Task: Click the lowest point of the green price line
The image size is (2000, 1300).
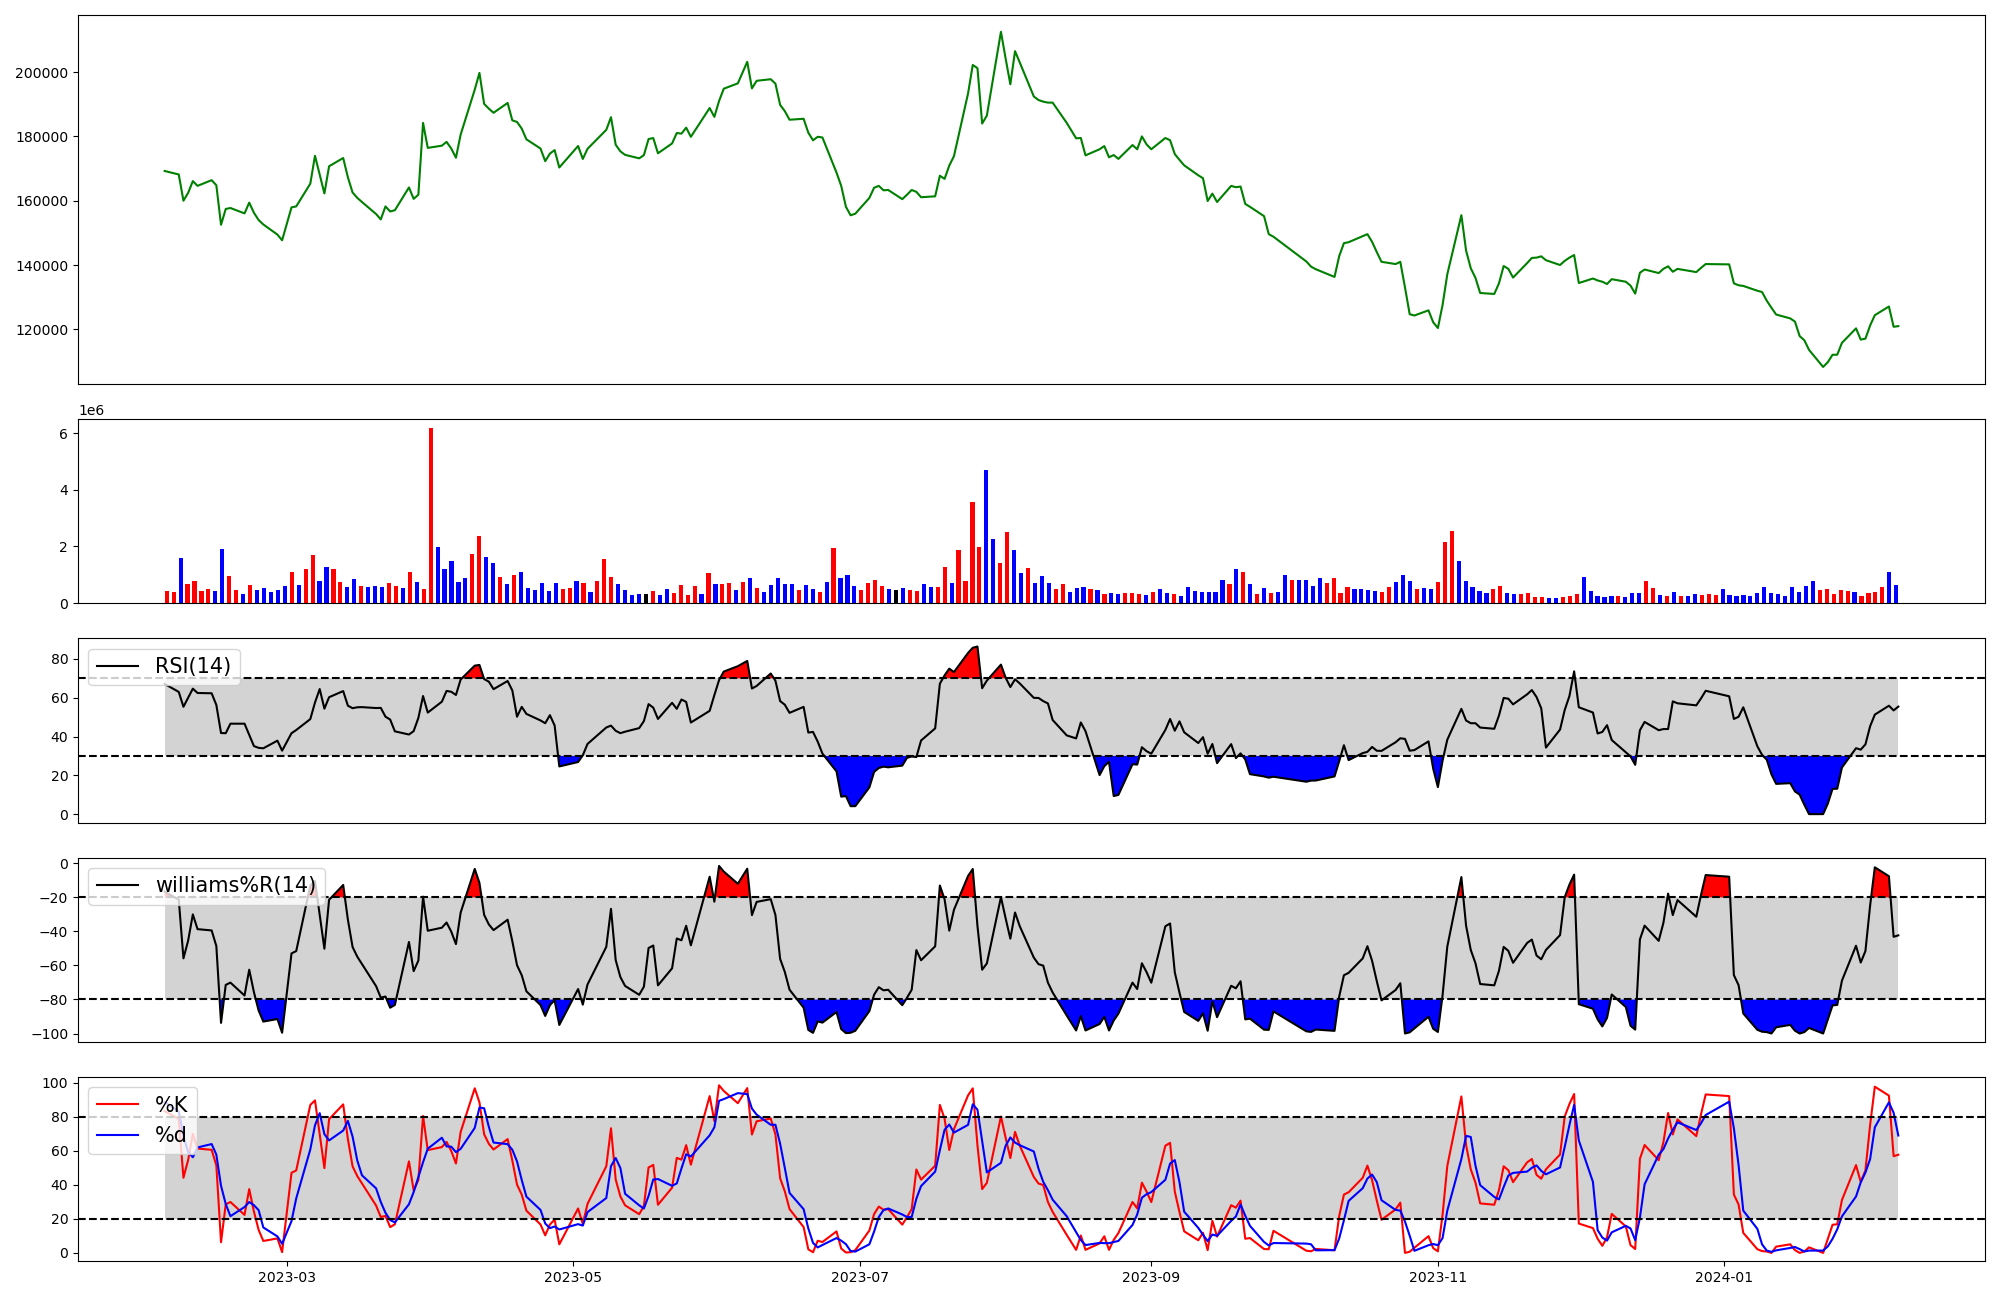Action: pos(1823,366)
